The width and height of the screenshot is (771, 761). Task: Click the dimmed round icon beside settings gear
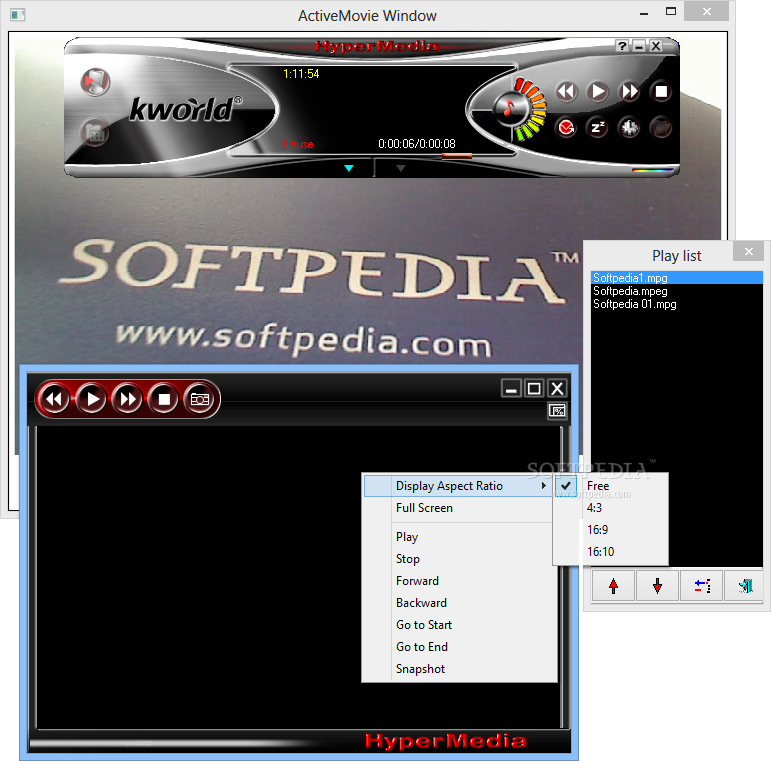tap(661, 128)
